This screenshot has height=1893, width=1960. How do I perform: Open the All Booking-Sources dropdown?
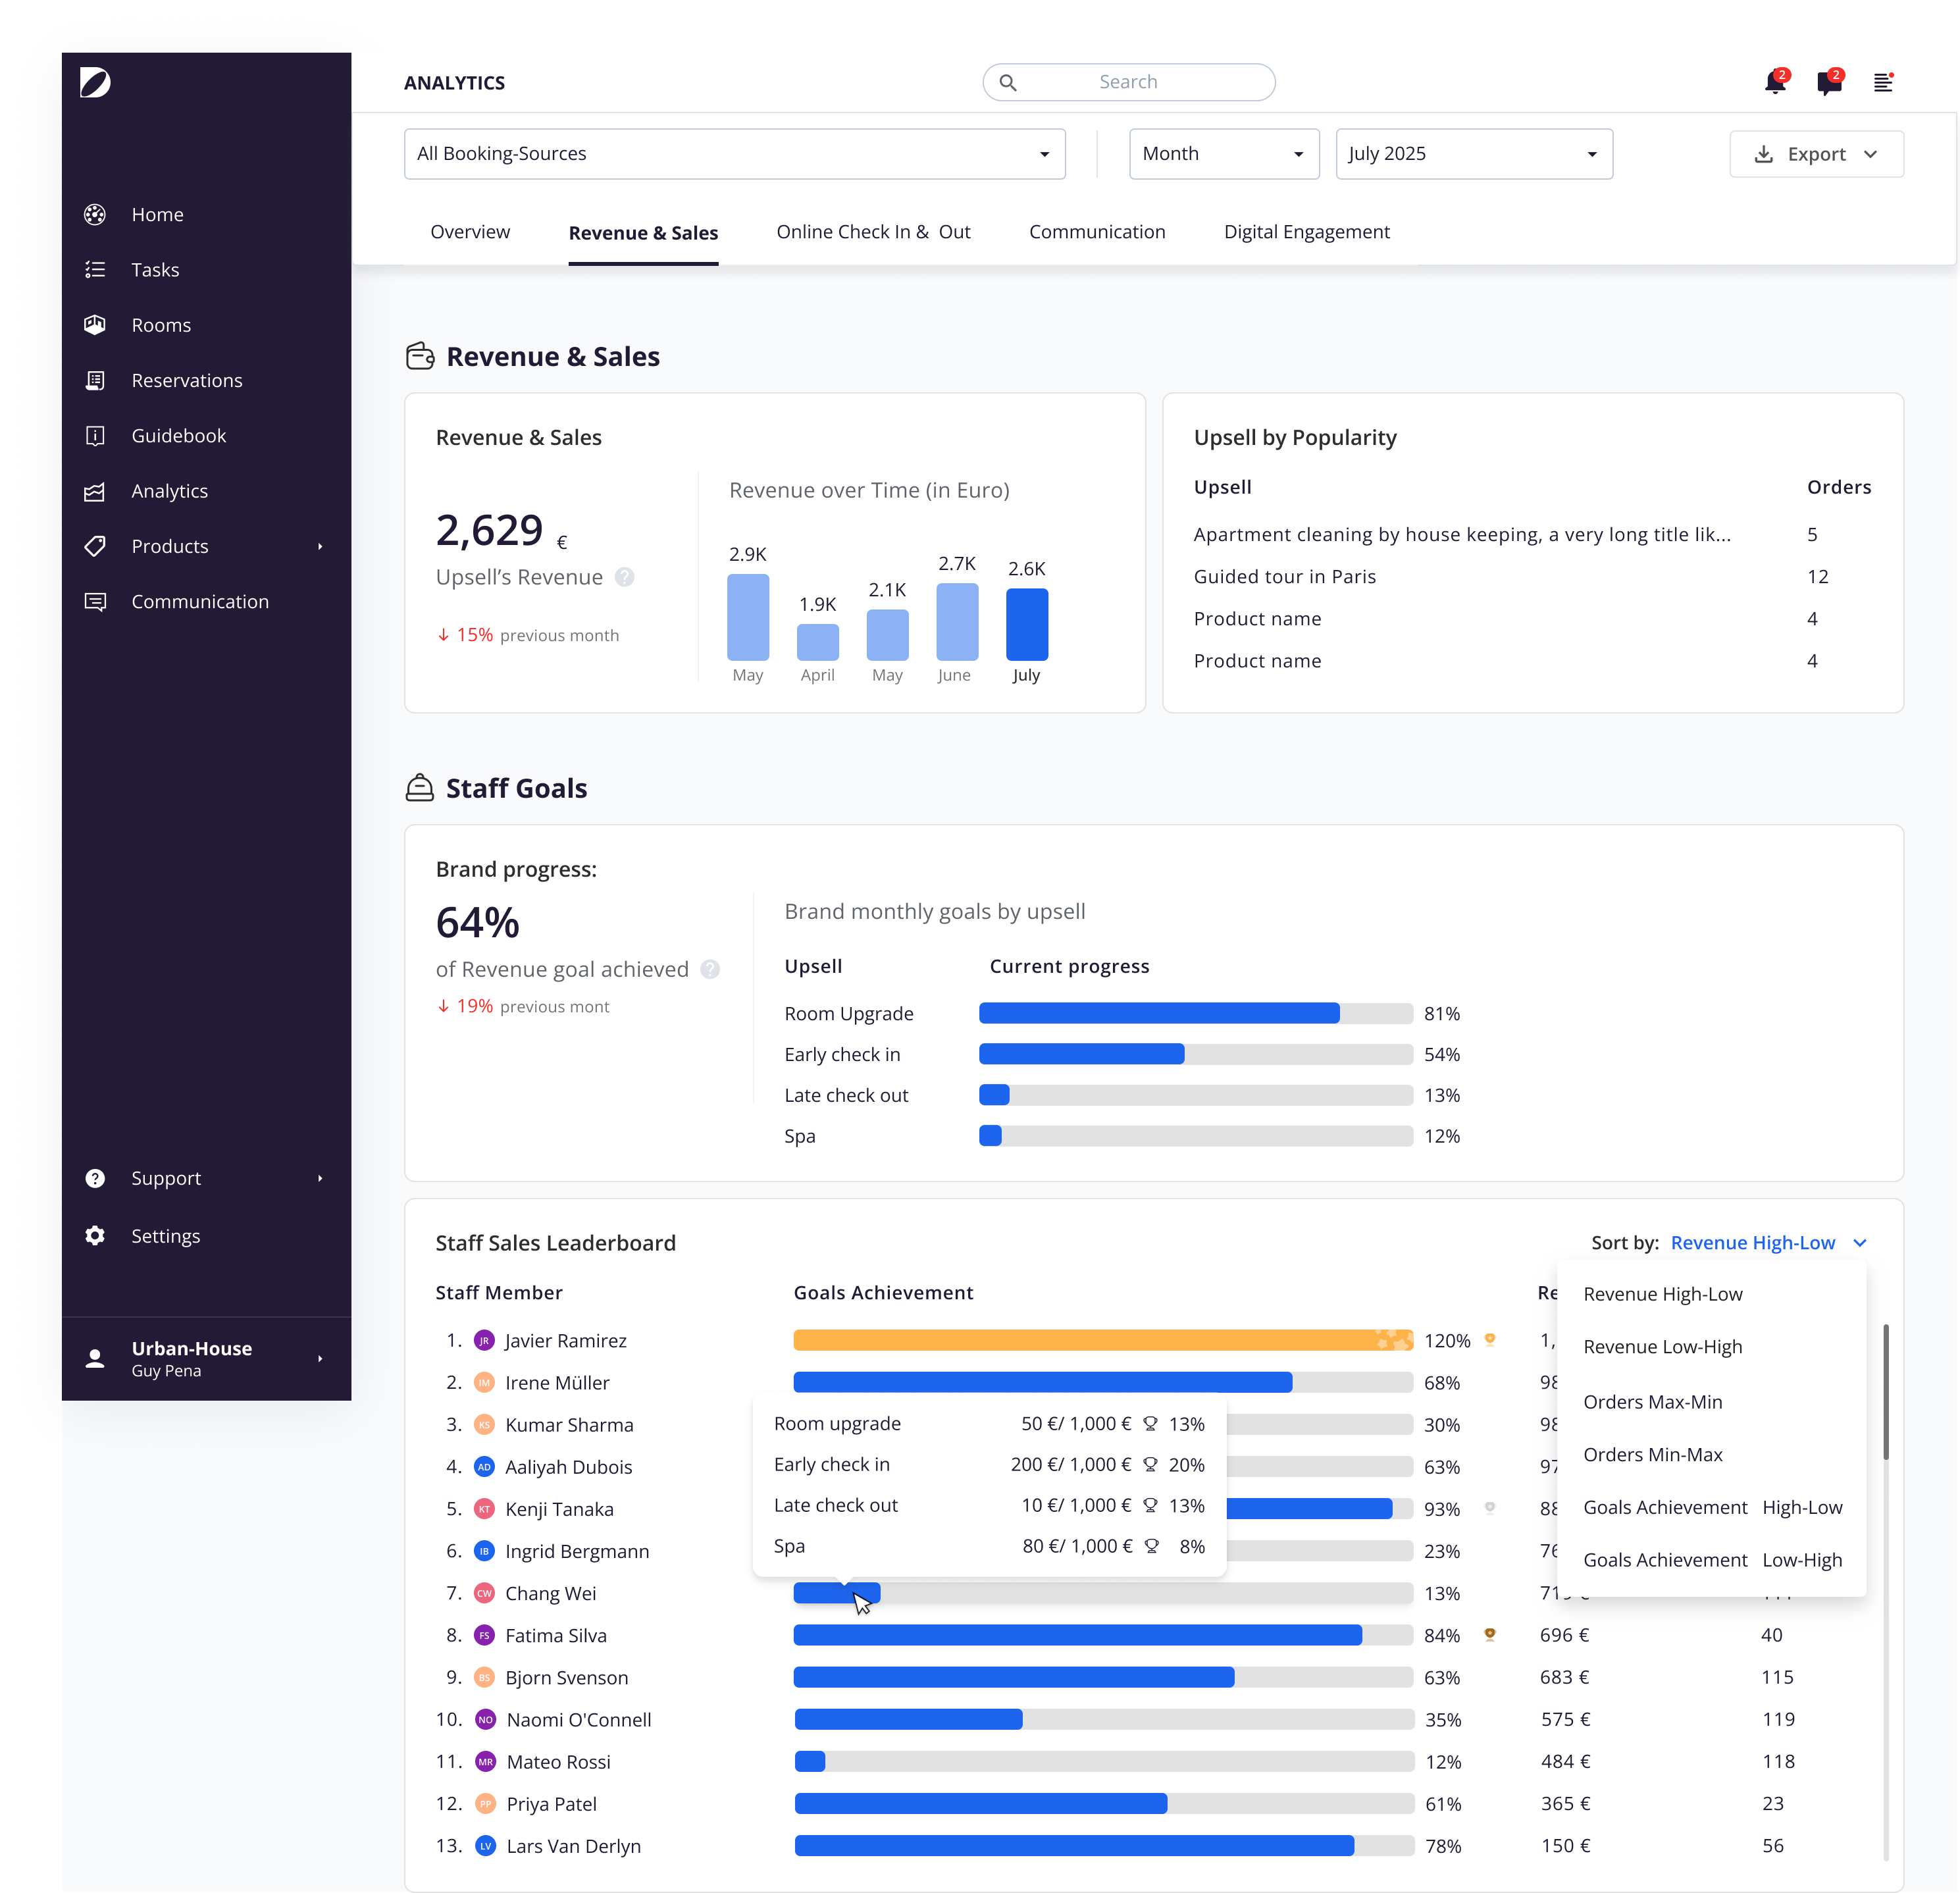[x=734, y=154]
